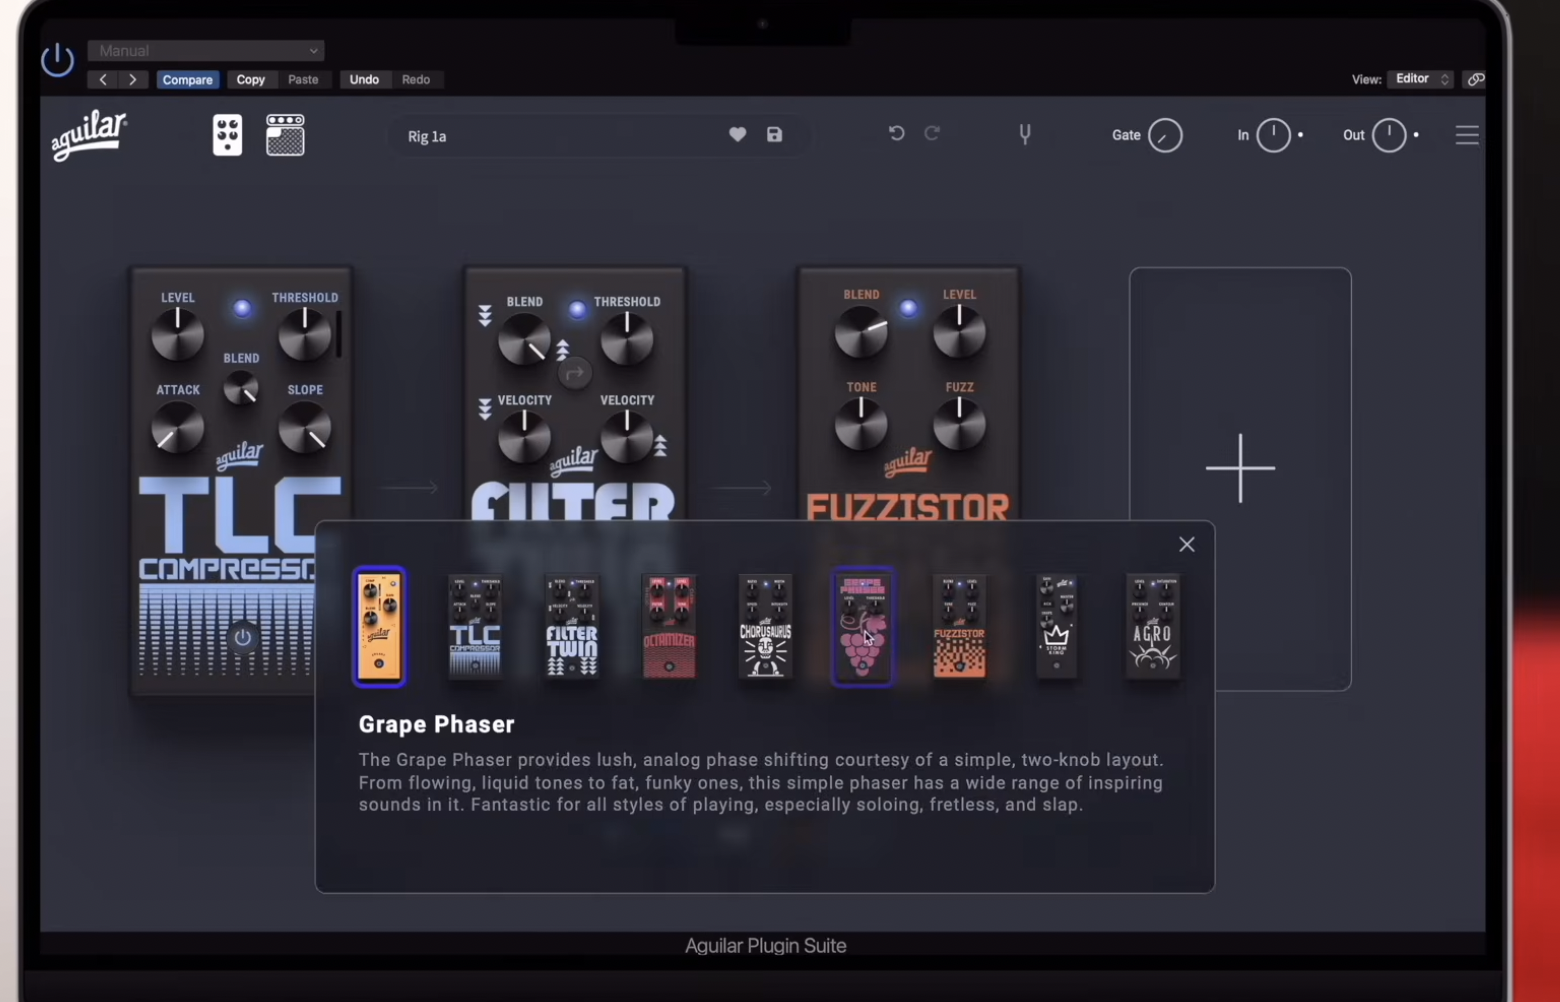Click the Paste button
The image size is (1560, 1002).
303,79
